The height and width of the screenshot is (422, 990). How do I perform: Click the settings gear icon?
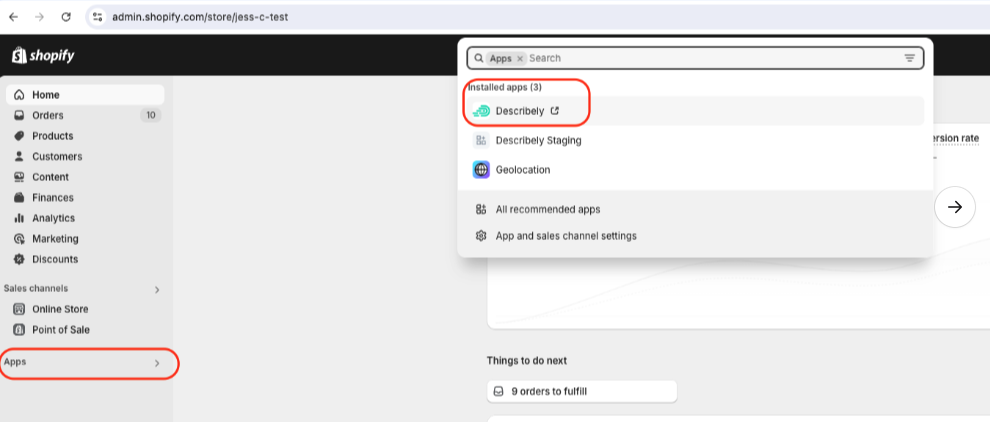pos(481,236)
